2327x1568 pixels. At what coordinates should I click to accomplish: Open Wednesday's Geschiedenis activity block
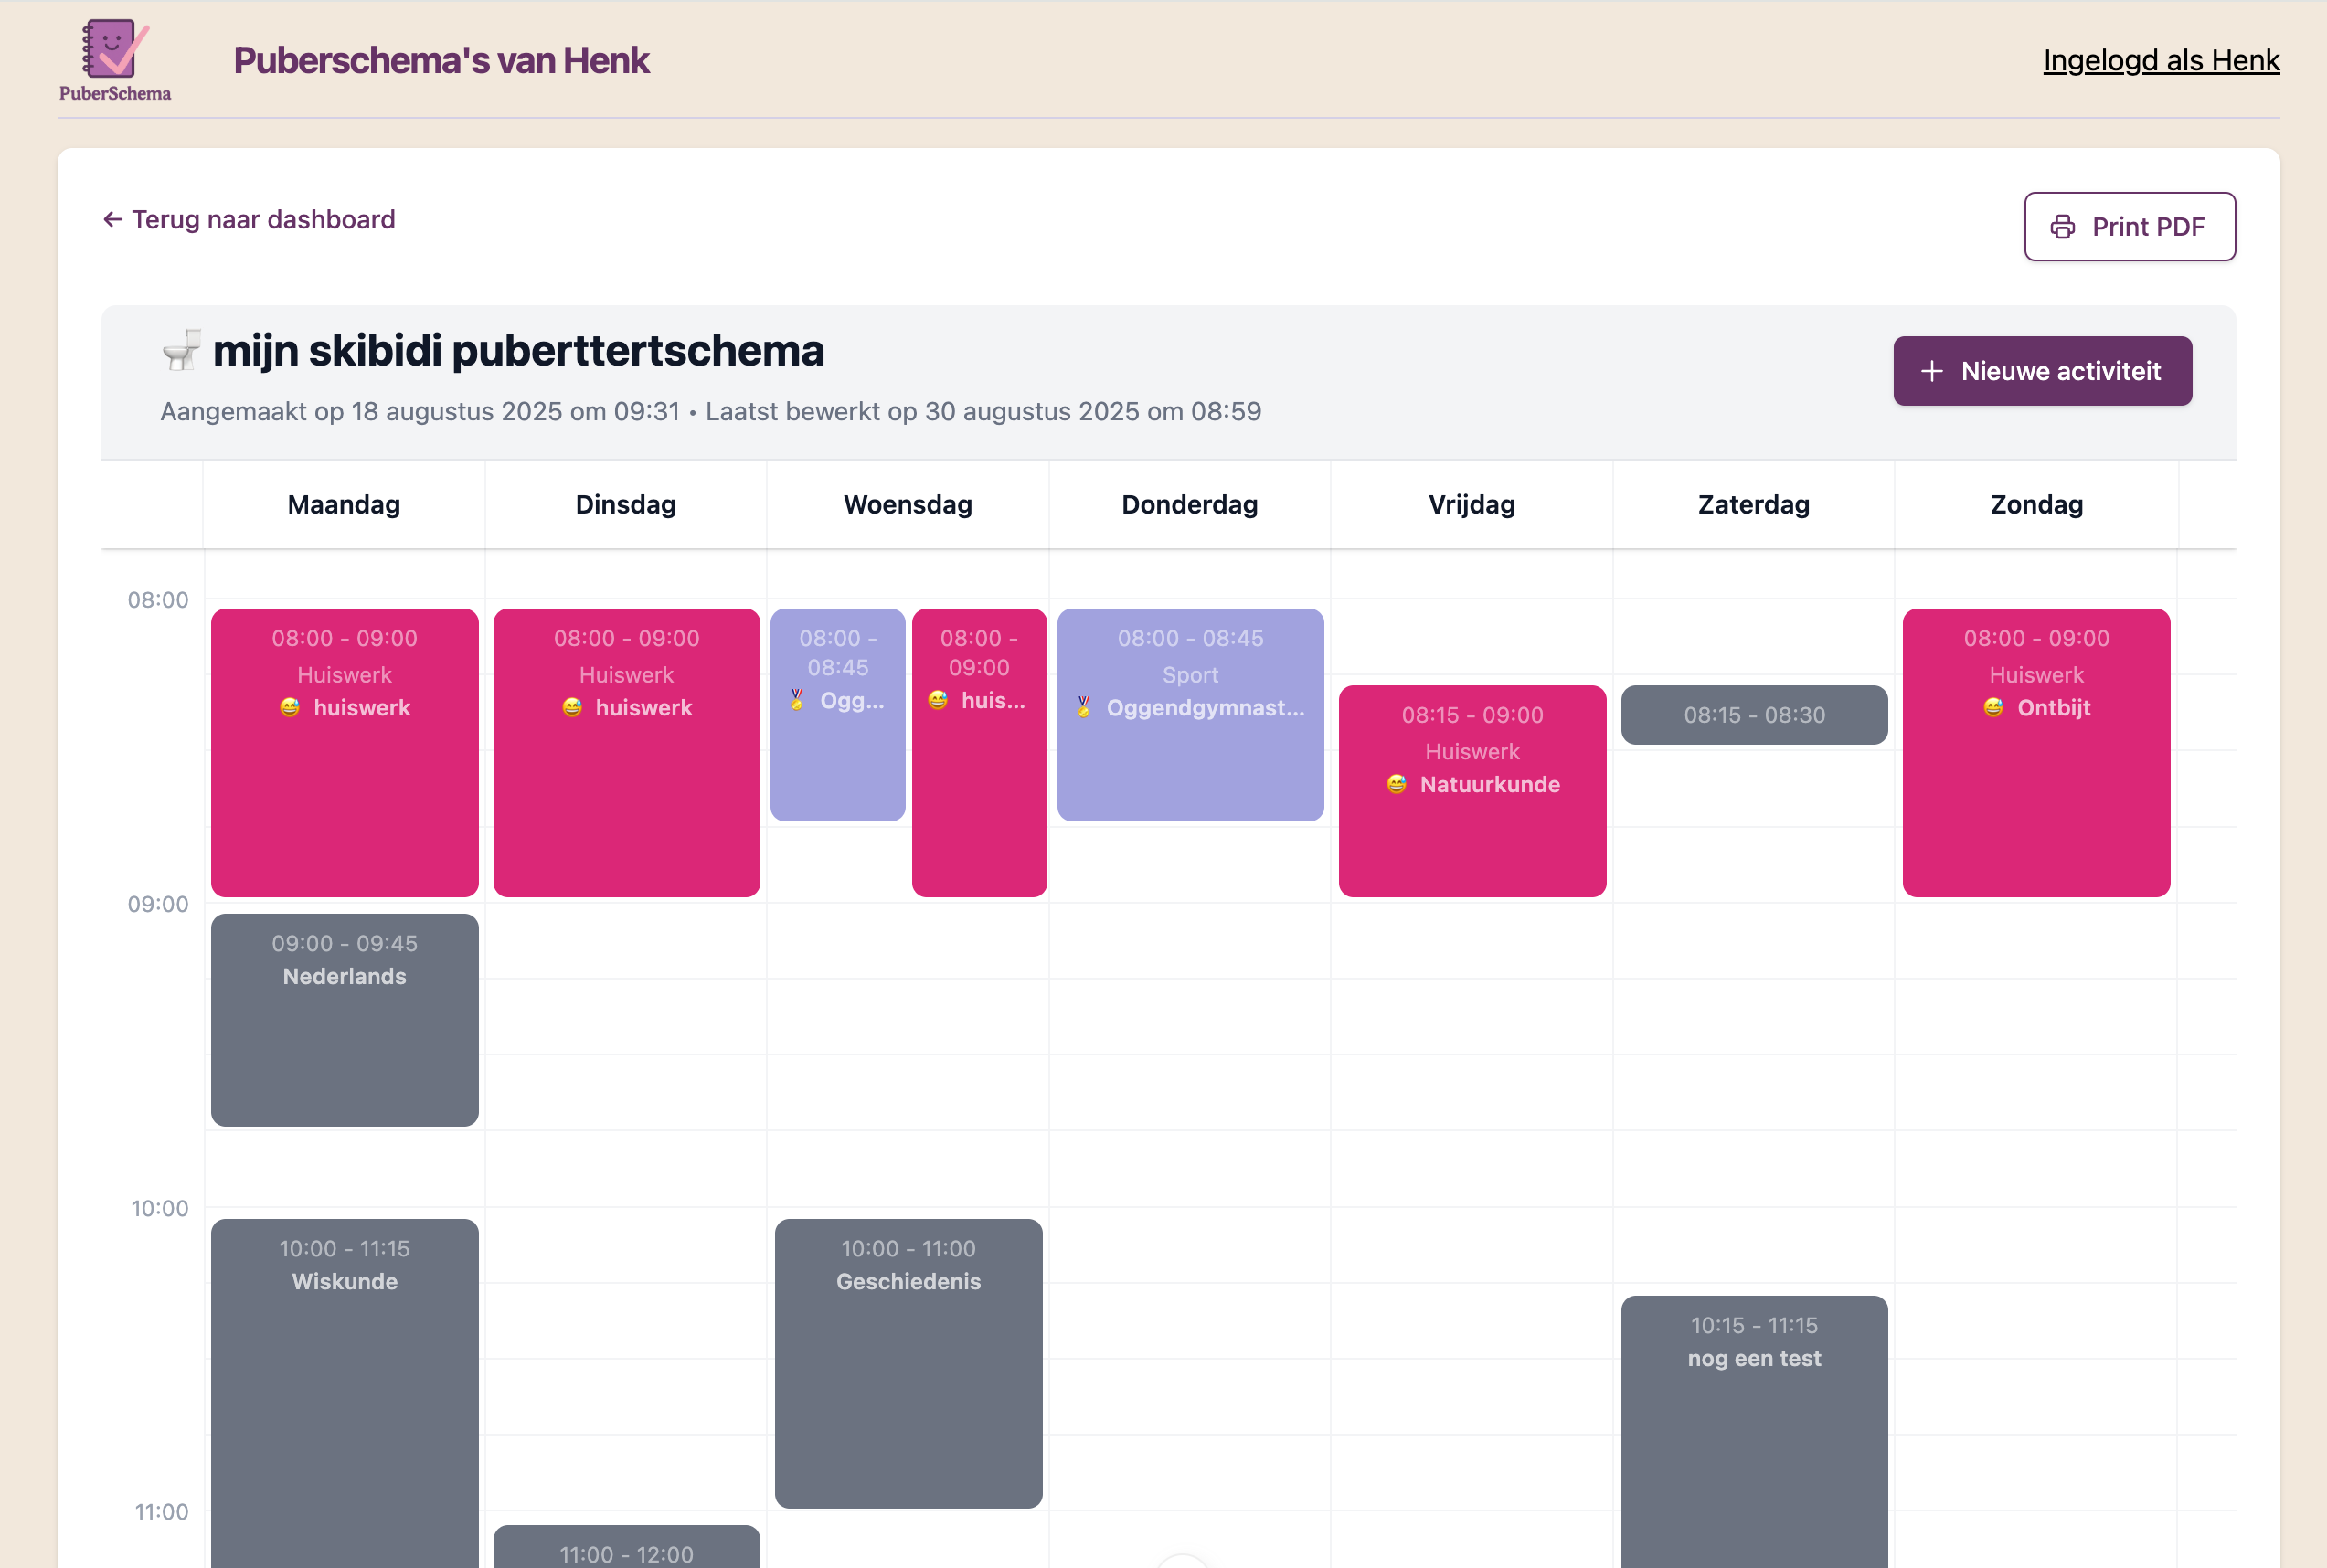point(908,1362)
